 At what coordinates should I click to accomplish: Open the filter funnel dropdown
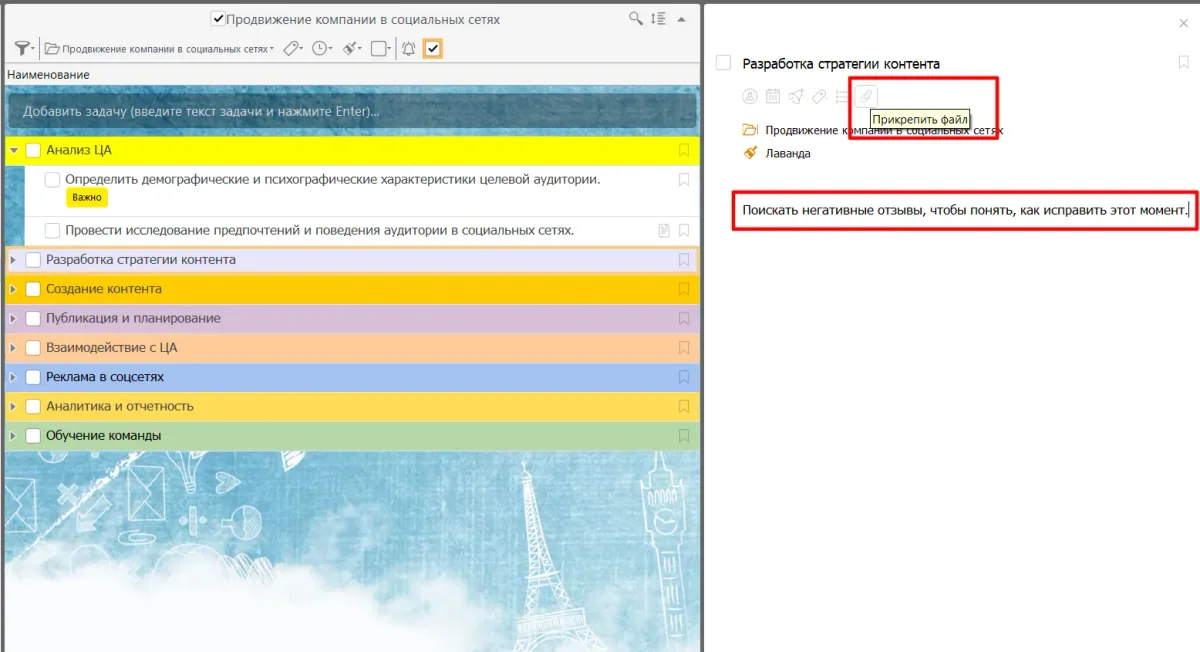(x=24, y=48)
